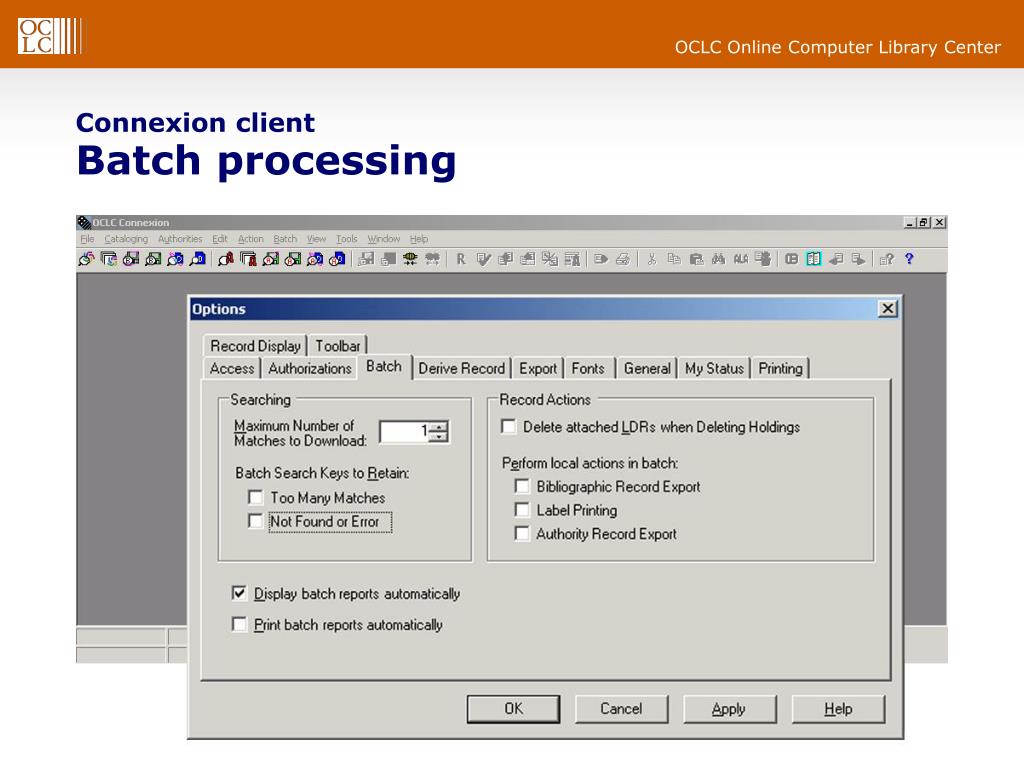Switch to the Authorizations tab
1024x768 pixels.
310,368
